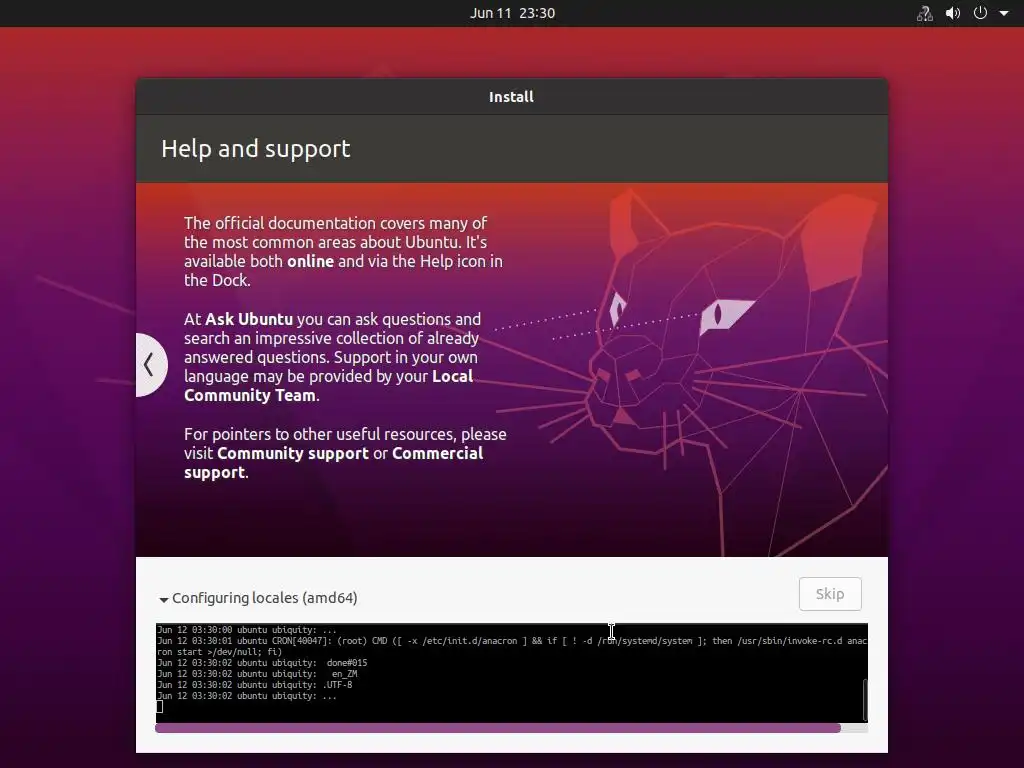This screenshot has height=768, width=1024.
Task: Click the log line containing 'en_ZM'
Action: [x=257, y=674]
